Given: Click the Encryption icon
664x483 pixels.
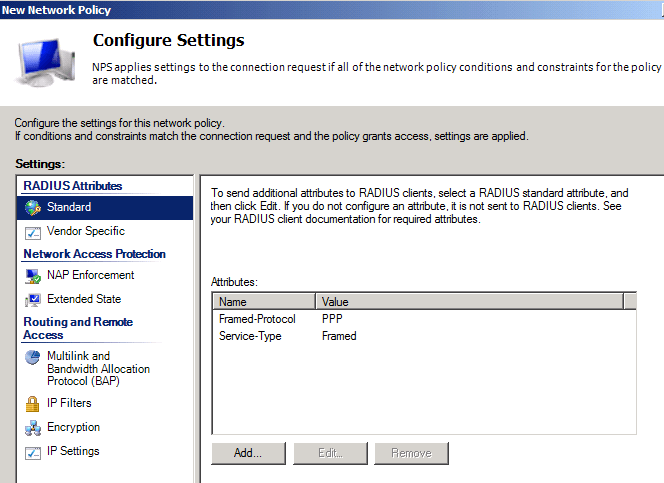Looking at the screenshot, I should tap(31, 428).
